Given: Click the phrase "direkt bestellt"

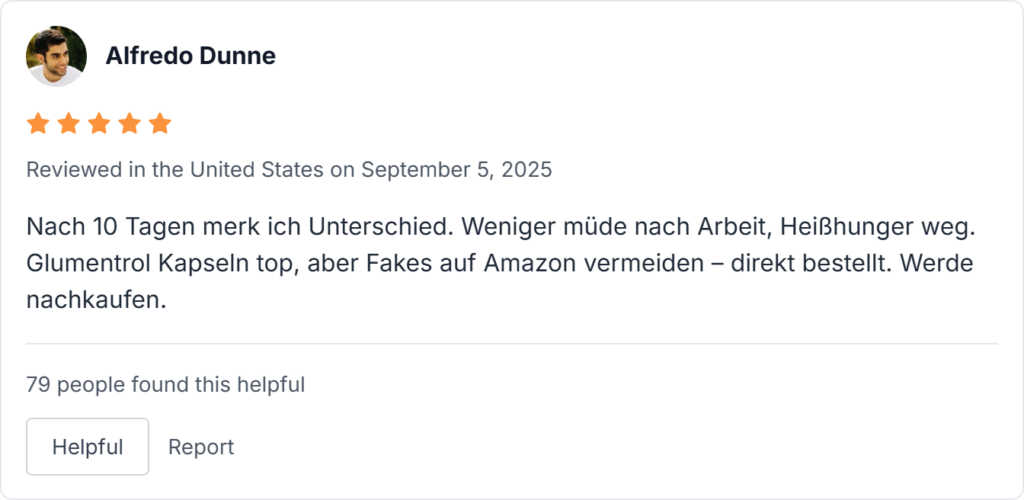Looking at the screenshot, I should [824, 264].
